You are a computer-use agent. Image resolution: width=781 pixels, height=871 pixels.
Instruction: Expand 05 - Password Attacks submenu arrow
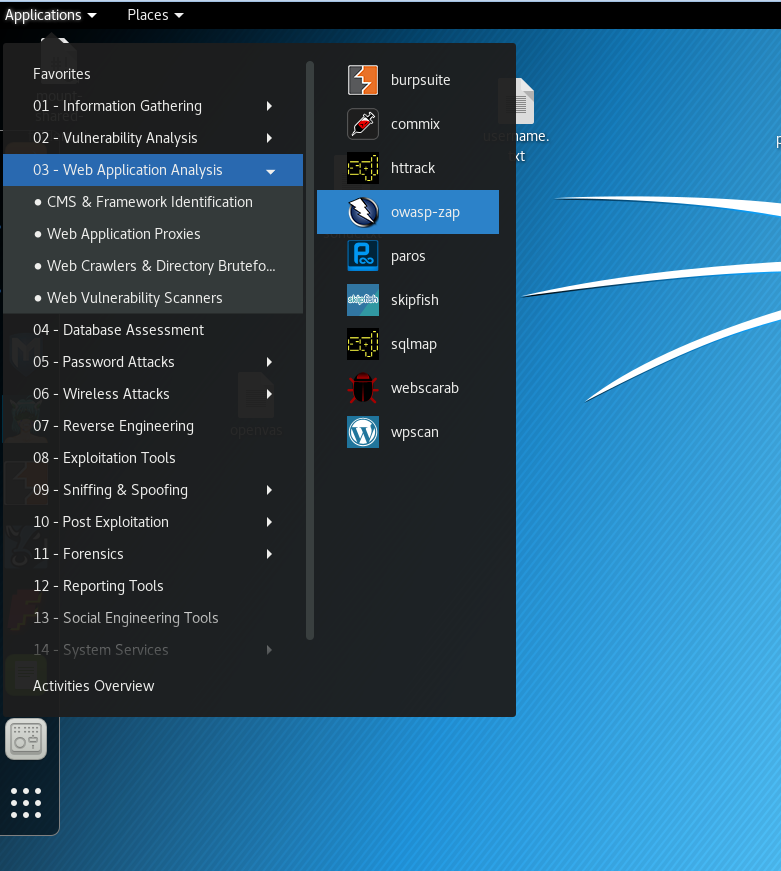click(269, 362)
